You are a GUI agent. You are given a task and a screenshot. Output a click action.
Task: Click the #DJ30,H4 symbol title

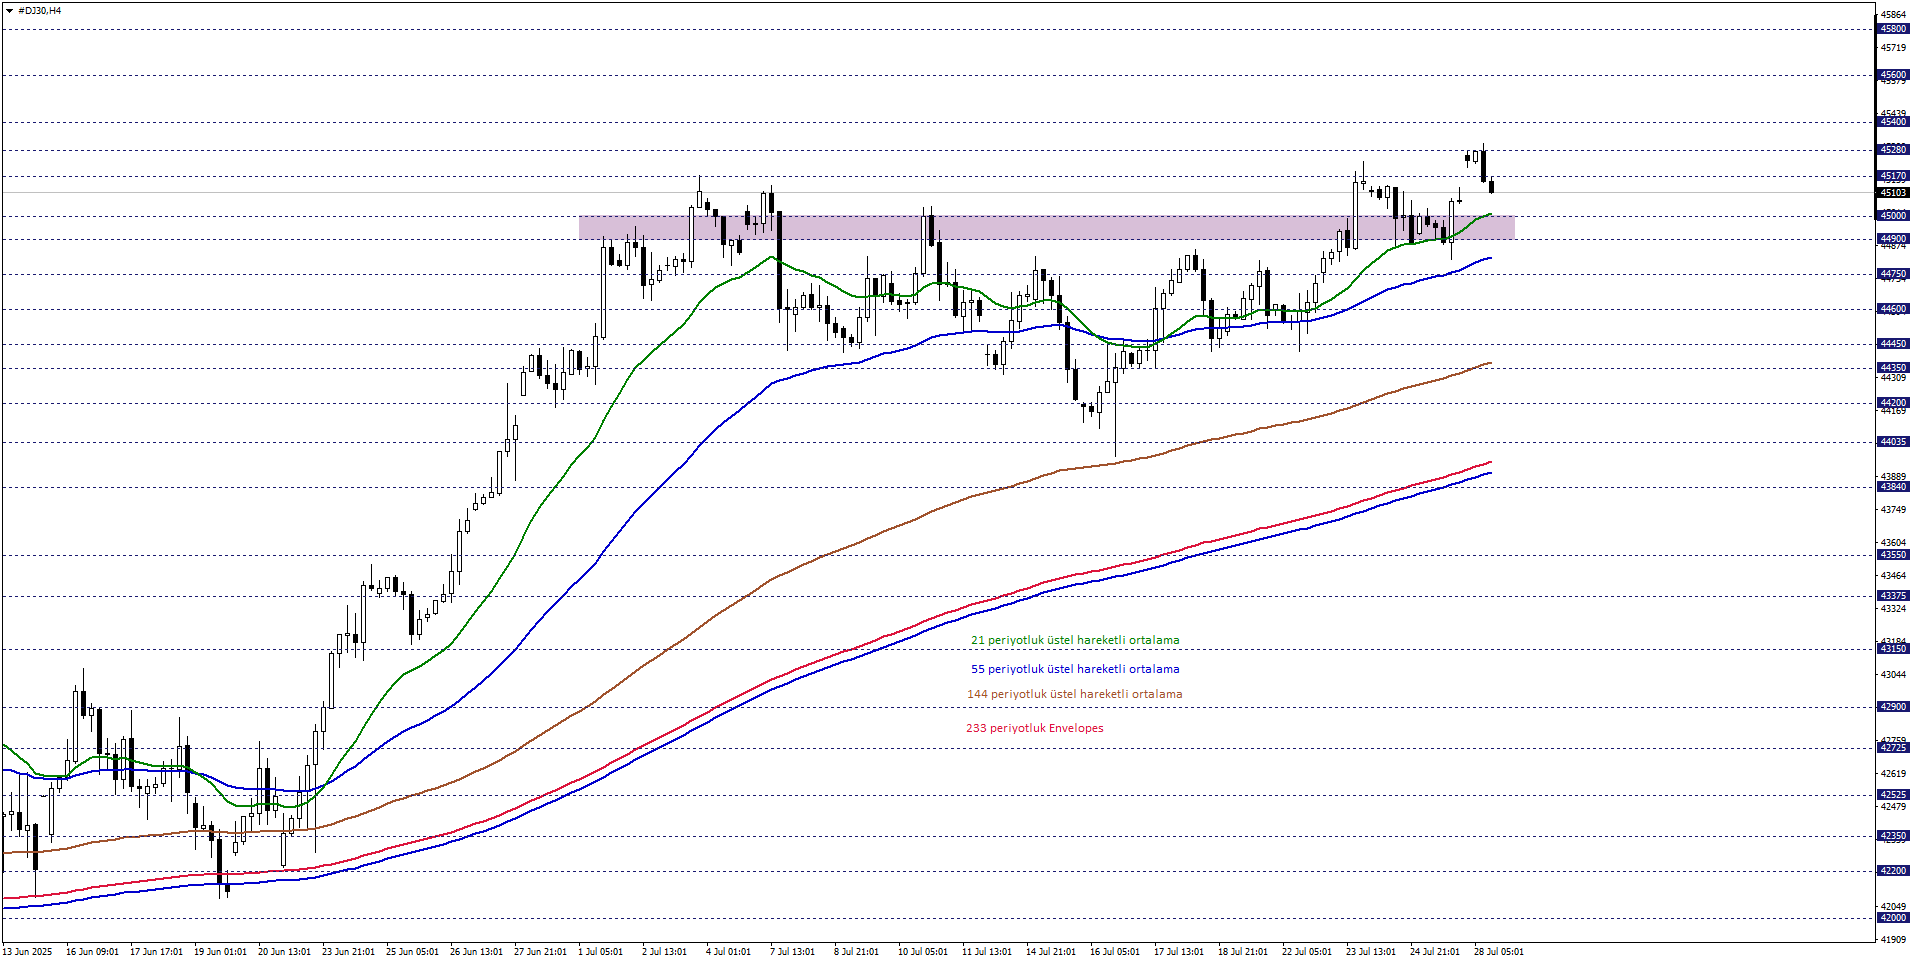click(x=40, y=11)
